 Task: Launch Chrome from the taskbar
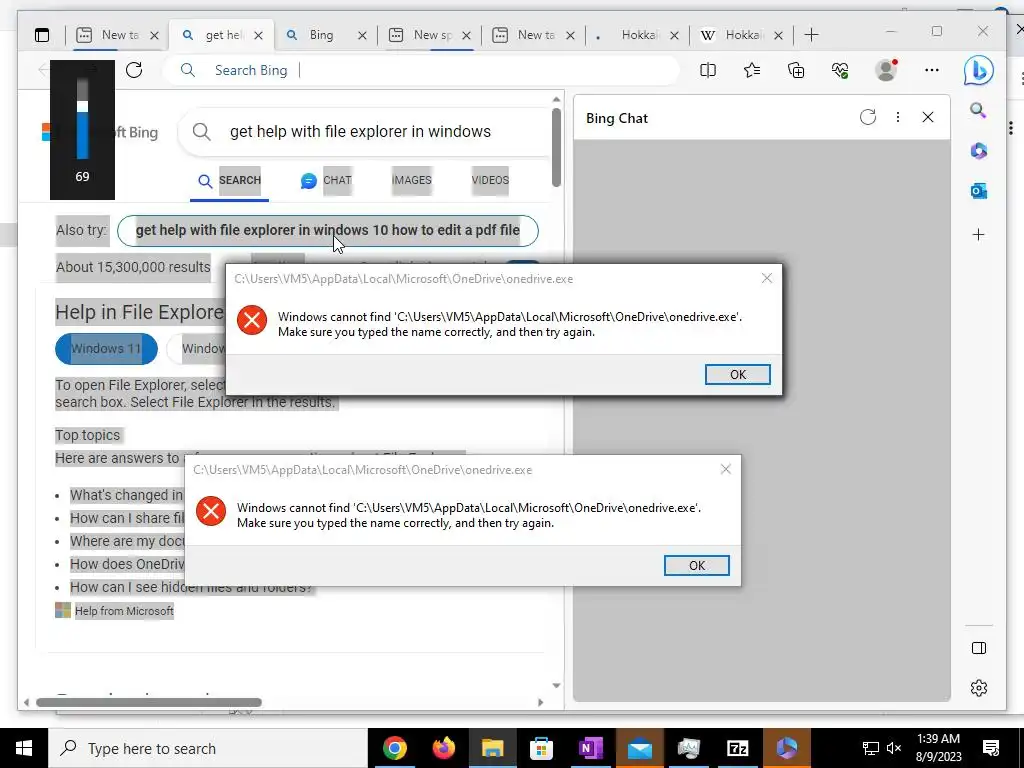[x=394, y=748]
